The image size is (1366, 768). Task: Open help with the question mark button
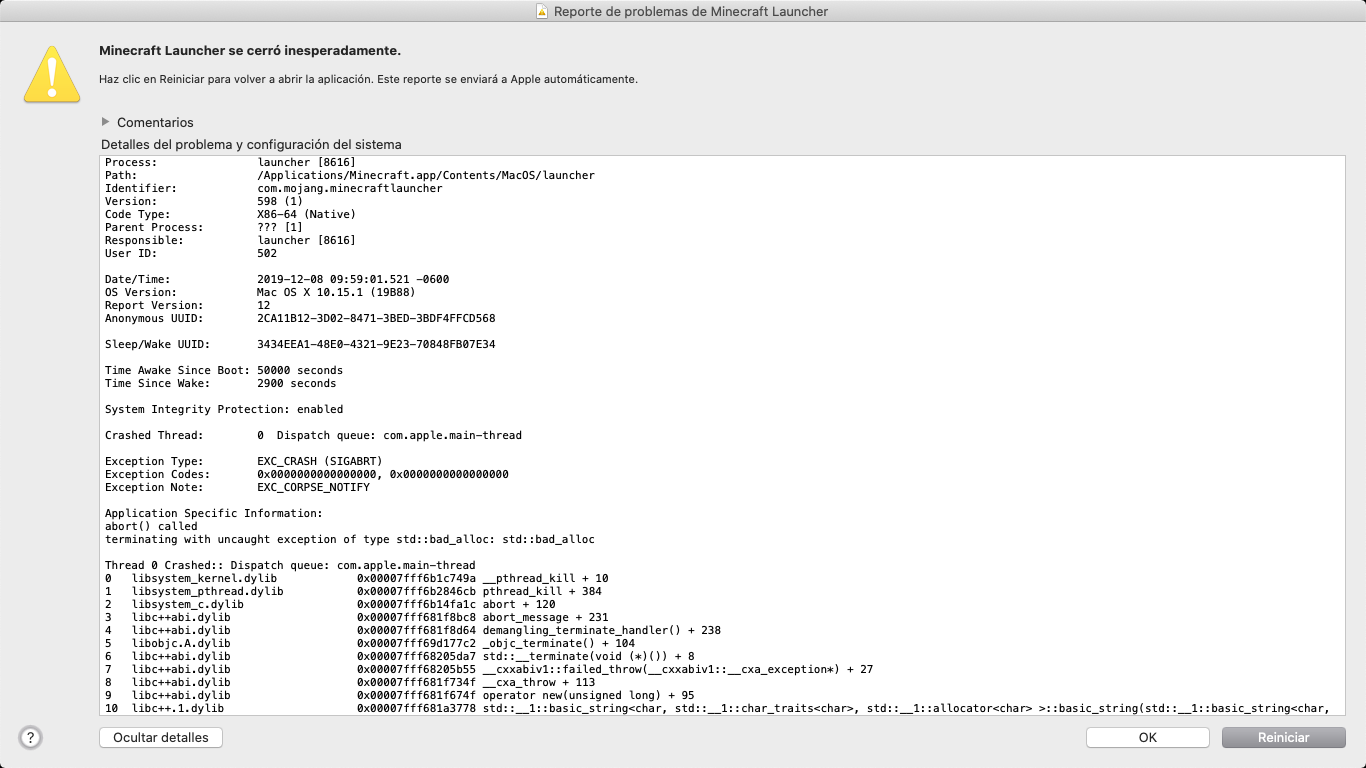(x=31, y=738)
